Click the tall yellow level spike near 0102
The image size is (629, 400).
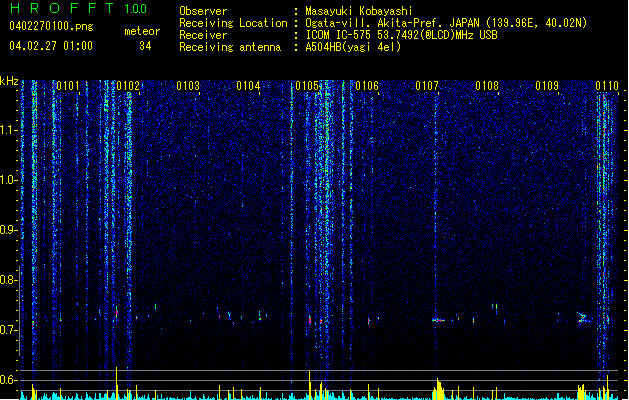point(116,382)
